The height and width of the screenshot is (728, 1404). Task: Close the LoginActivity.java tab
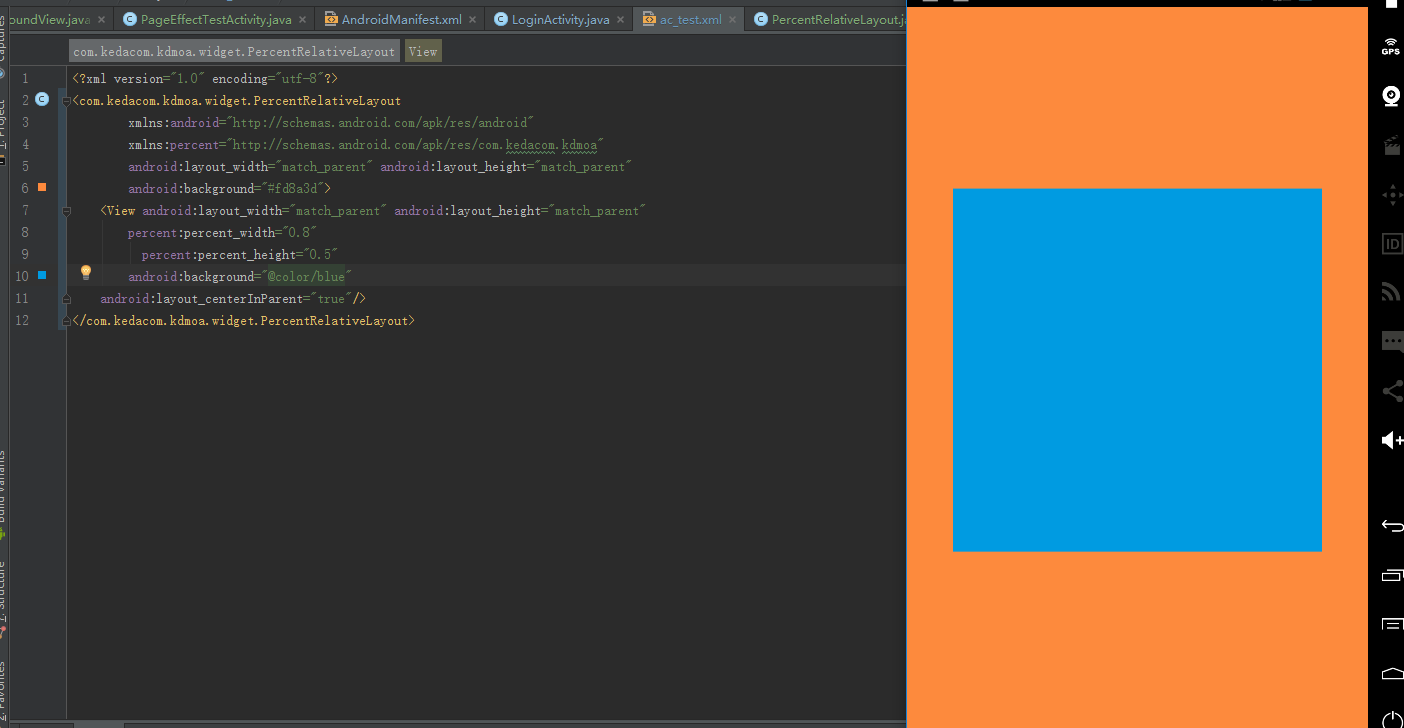621,19
